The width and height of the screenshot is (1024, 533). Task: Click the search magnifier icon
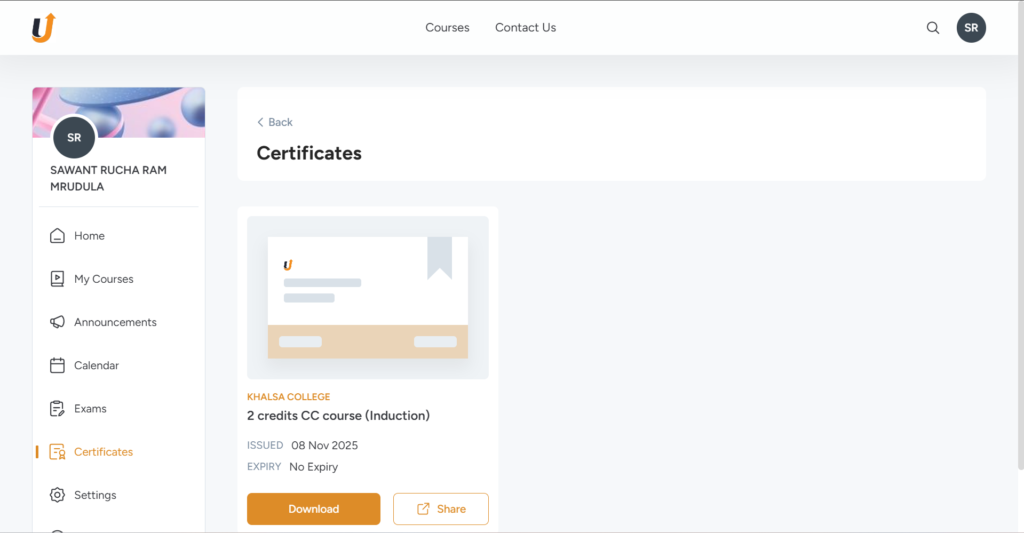pos(932,28)
